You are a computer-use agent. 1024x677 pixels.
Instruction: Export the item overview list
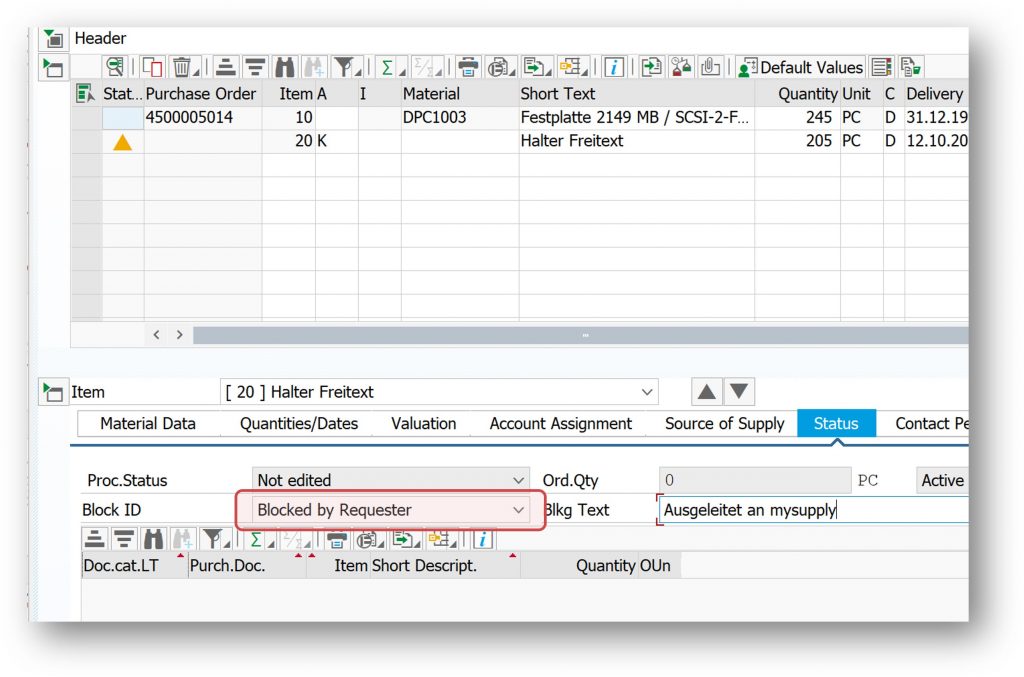[x=535, y=67]
